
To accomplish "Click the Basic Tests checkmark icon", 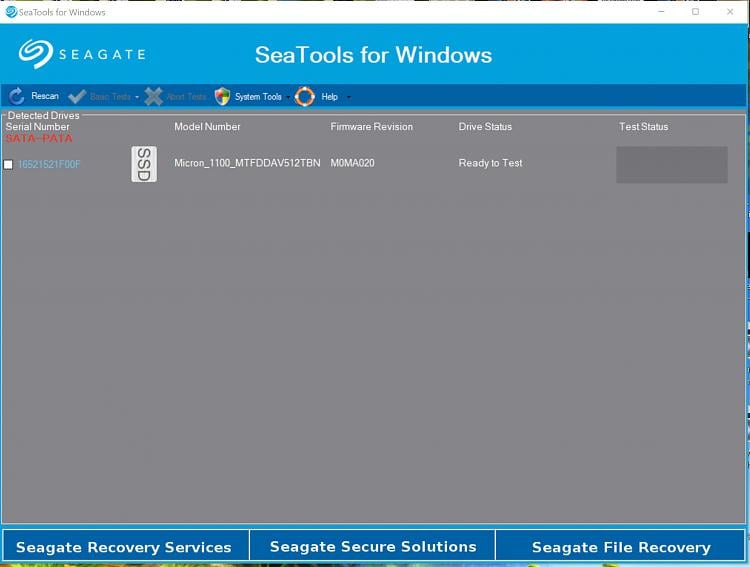I will pyautogui.click(x=77, y=96).
